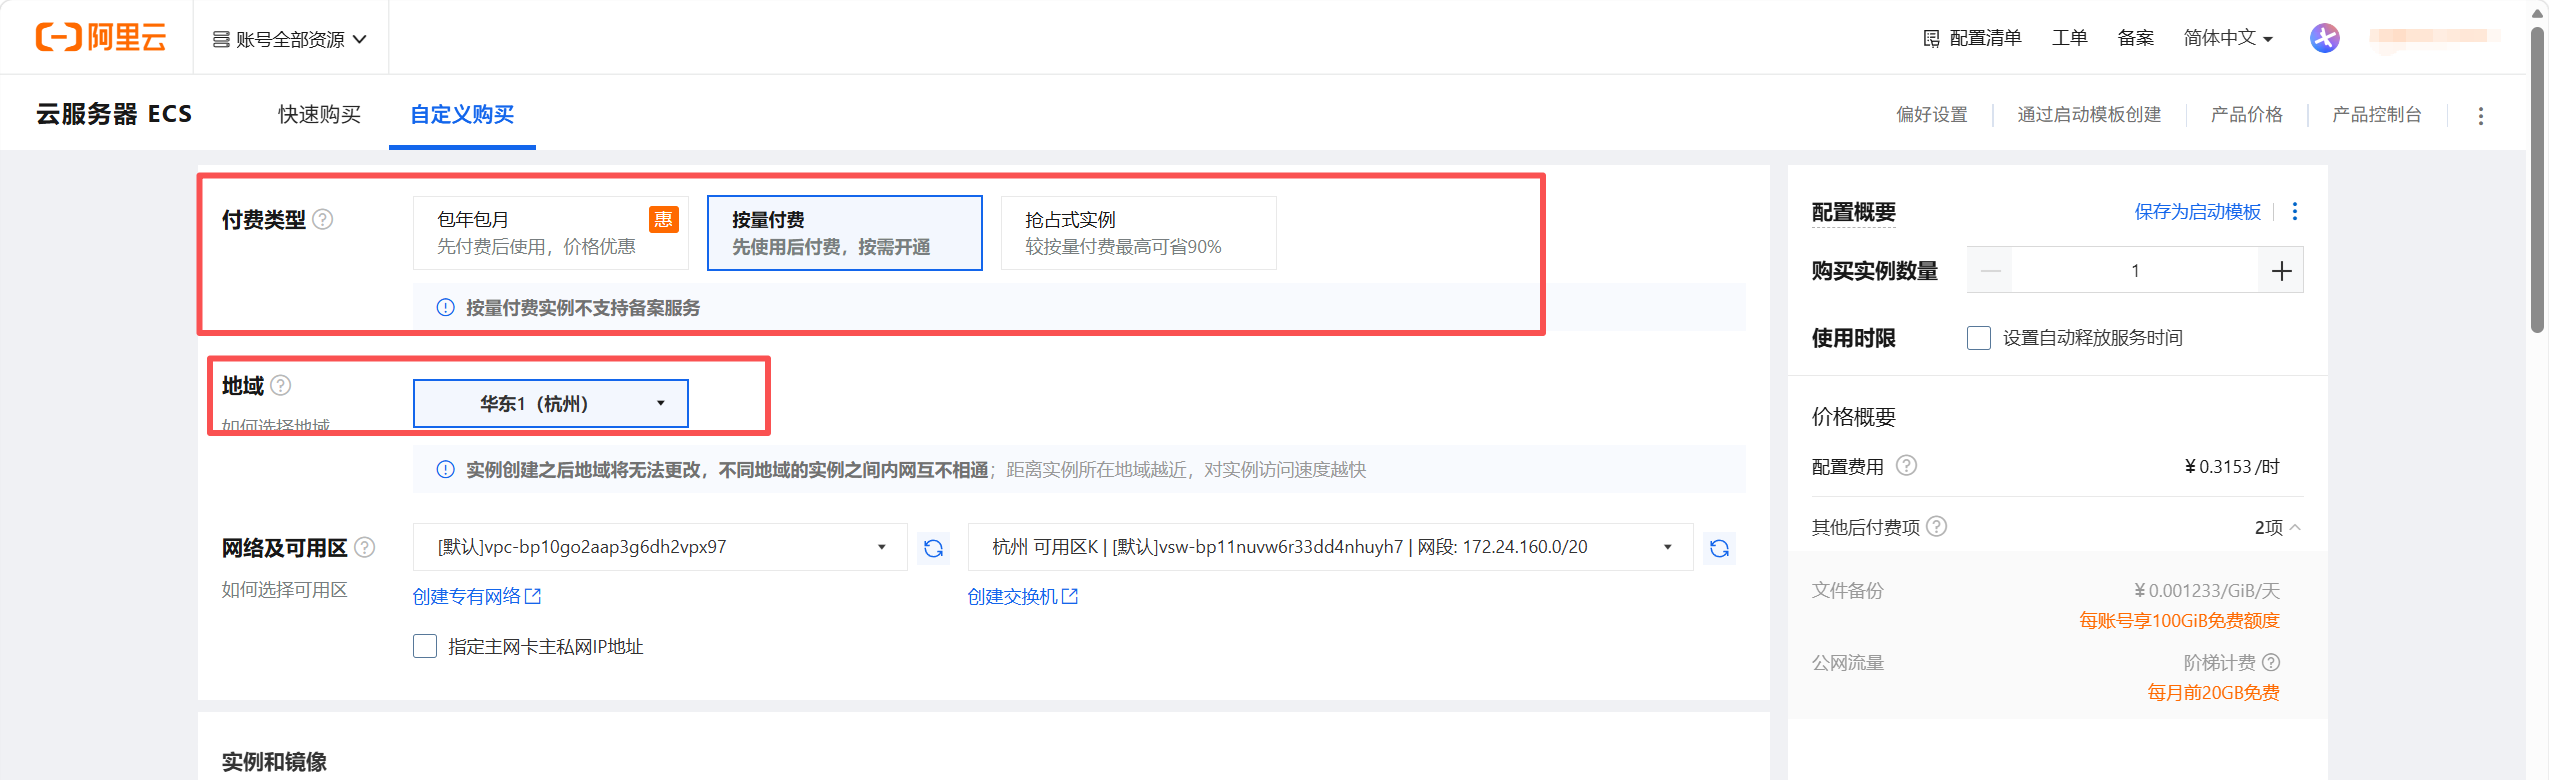
Task: Click the info icon in the region notice
Action: tap(445, 470)
